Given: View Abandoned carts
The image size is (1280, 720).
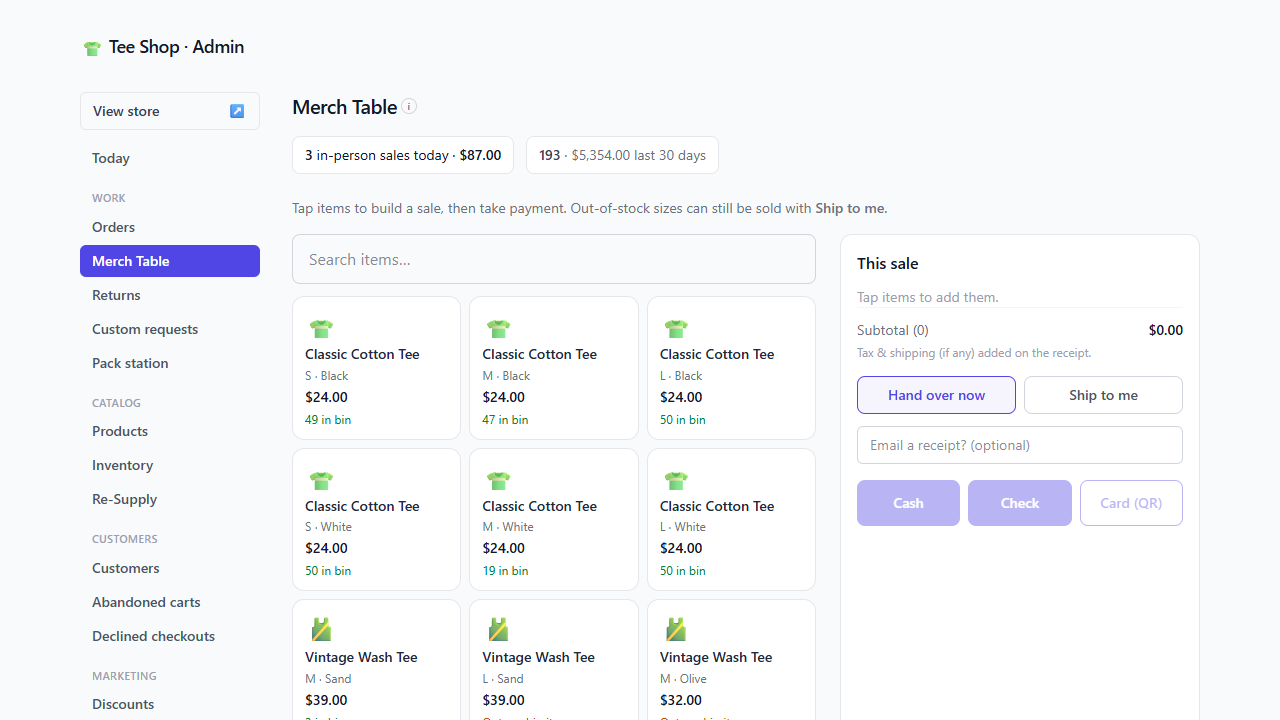Looking at the screenshot, I should point(170,602).
